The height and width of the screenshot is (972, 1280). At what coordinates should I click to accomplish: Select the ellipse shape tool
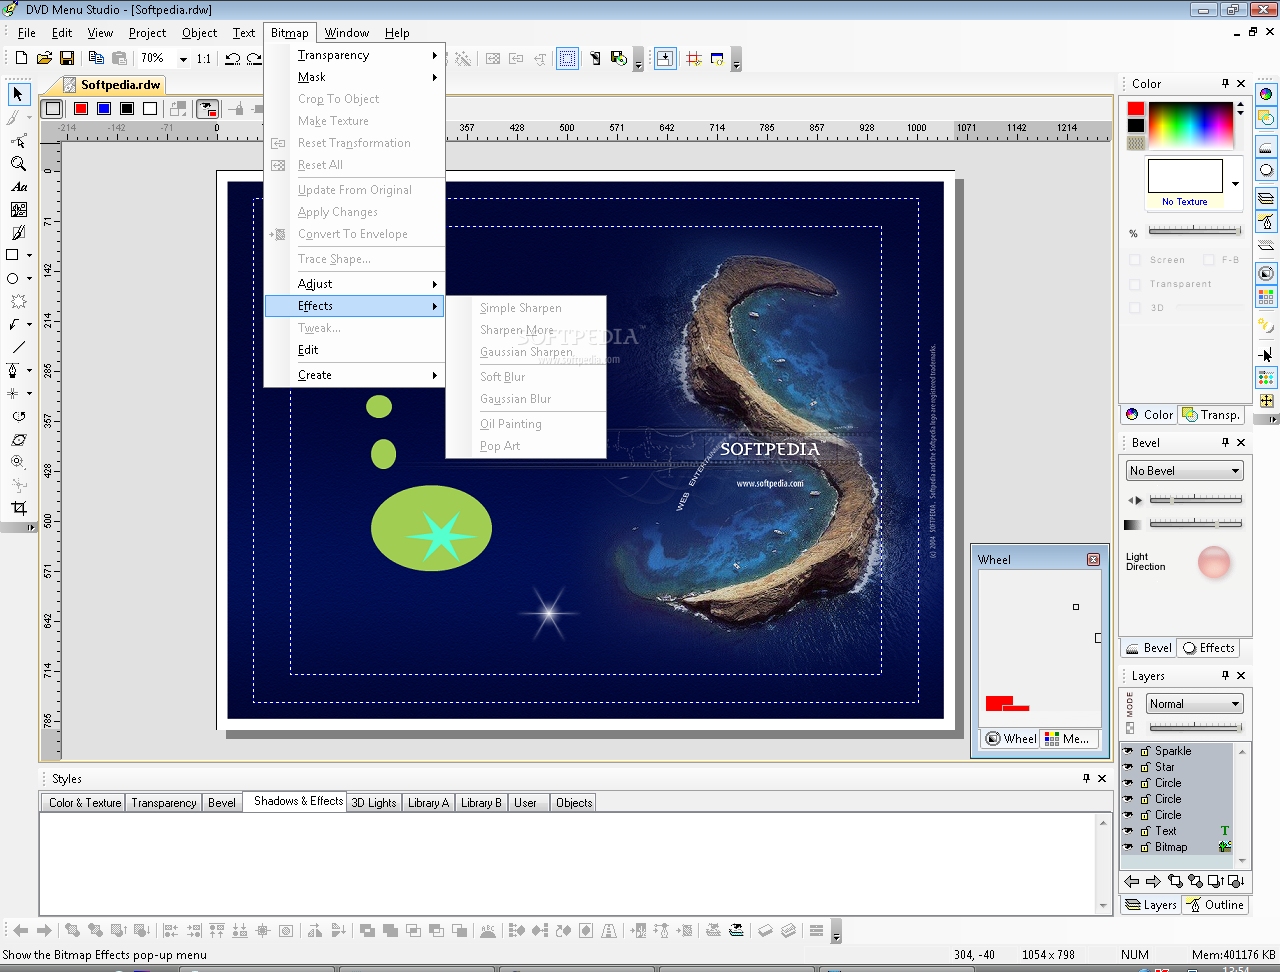(x=13, y=278)
